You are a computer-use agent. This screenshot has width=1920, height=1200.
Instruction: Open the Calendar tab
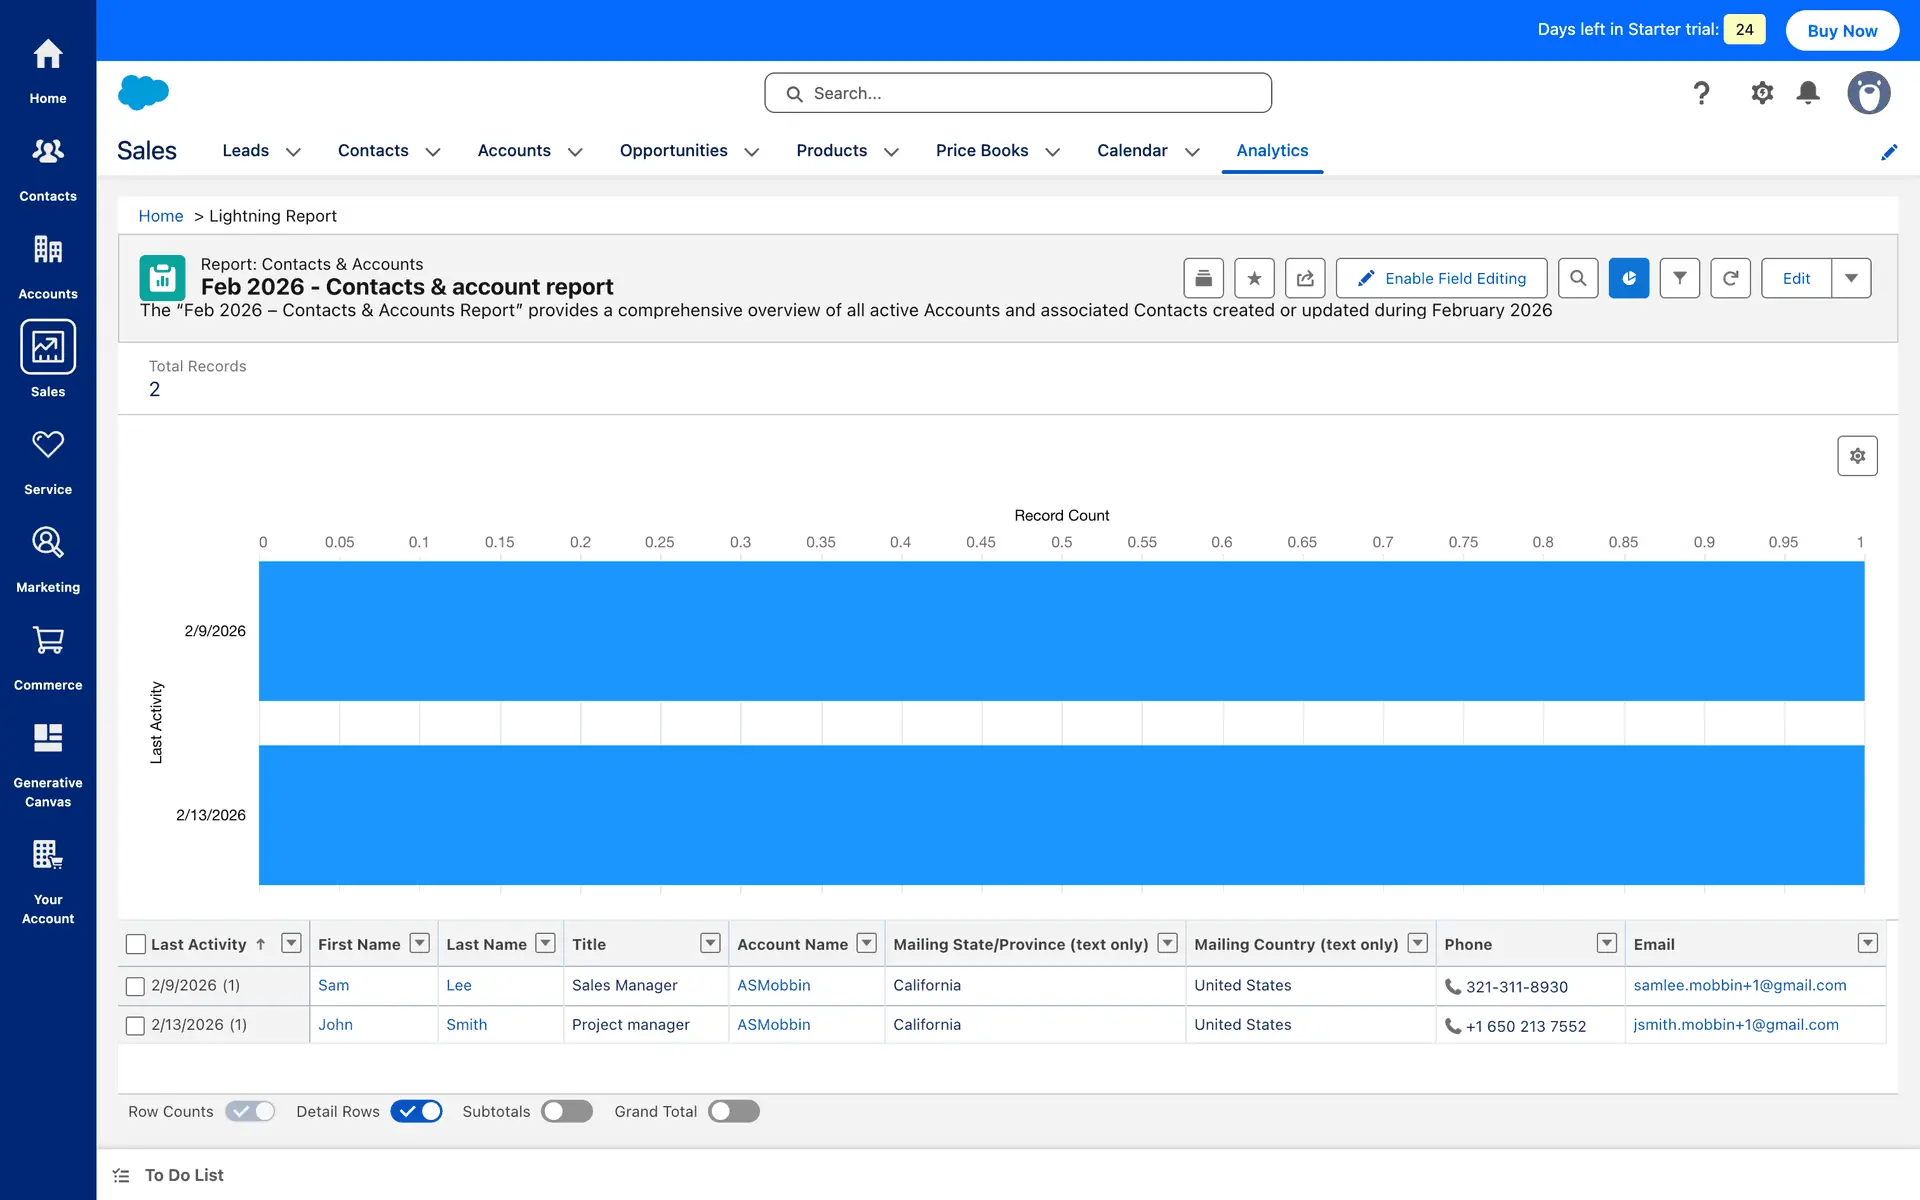tap(1132, 150)
